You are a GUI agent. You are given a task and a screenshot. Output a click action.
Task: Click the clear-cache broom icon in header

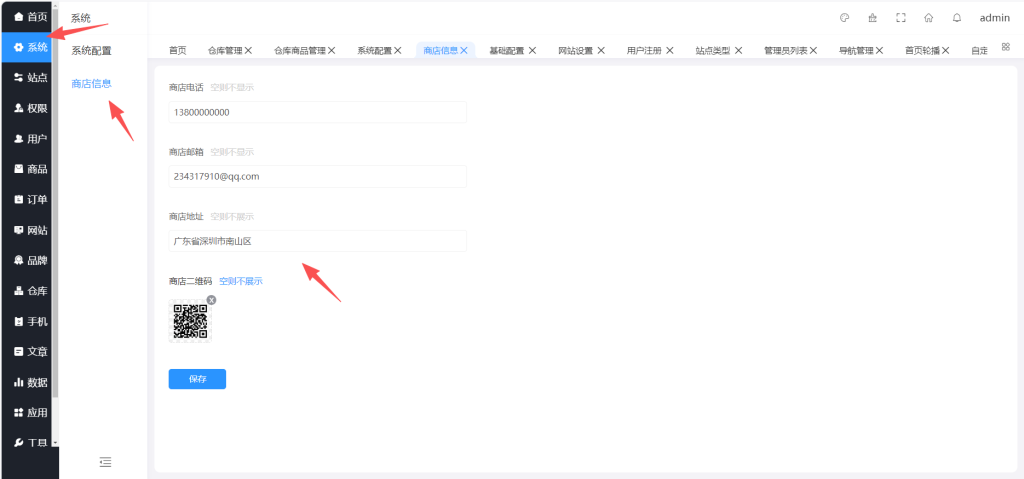point(872,18)
